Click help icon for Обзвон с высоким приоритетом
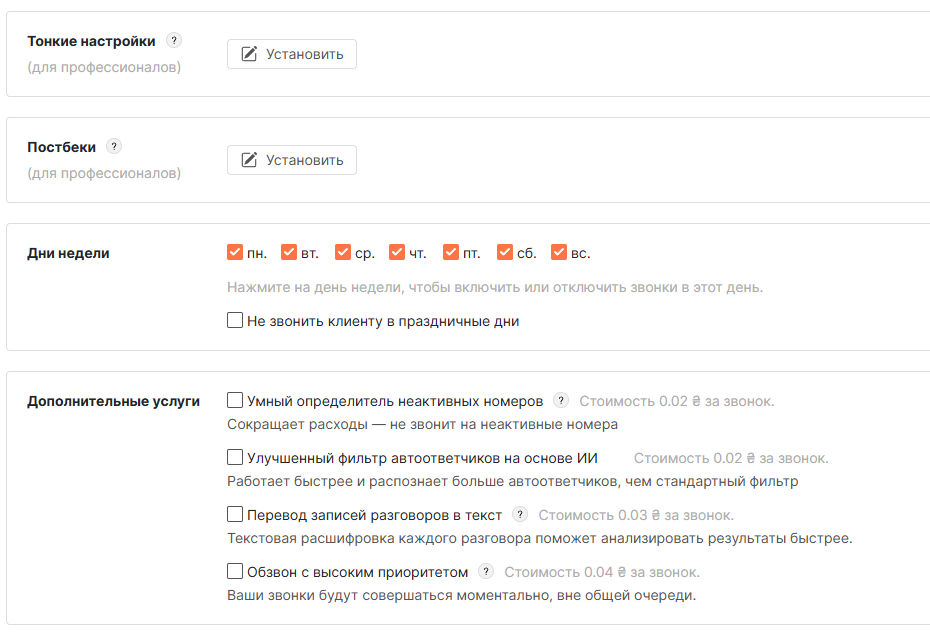This screenshot has height=638, width=930. [486, 571]
